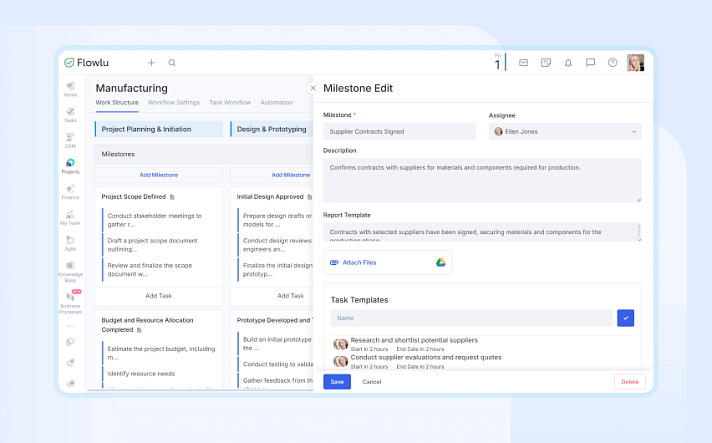
Task: Open the search magnifier in header
Action: (172, 62)
